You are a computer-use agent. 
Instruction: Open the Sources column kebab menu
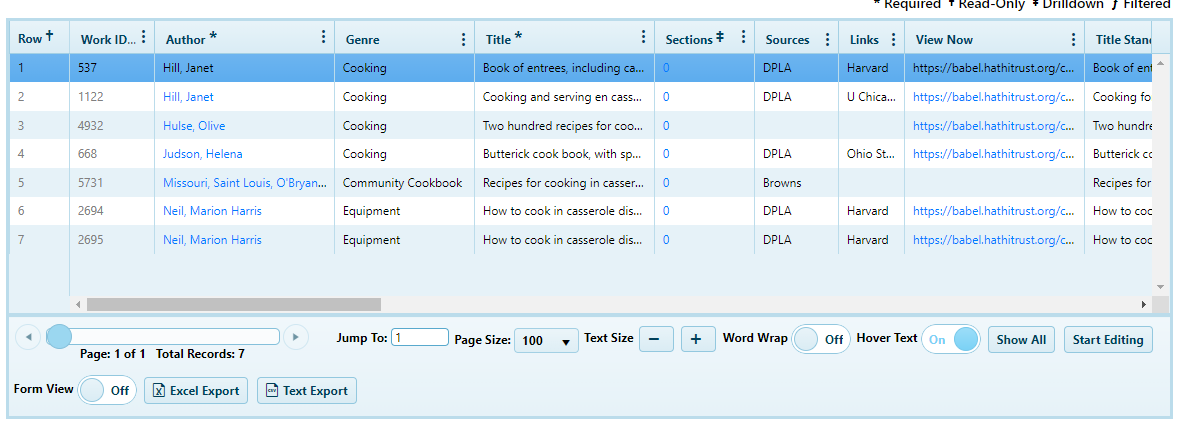(x=827, y=39)
